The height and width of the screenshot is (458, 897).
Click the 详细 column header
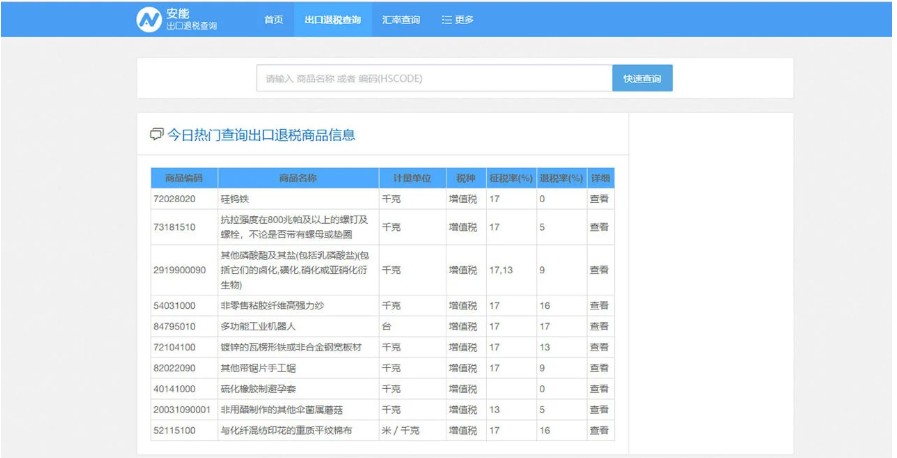[601, 178]
